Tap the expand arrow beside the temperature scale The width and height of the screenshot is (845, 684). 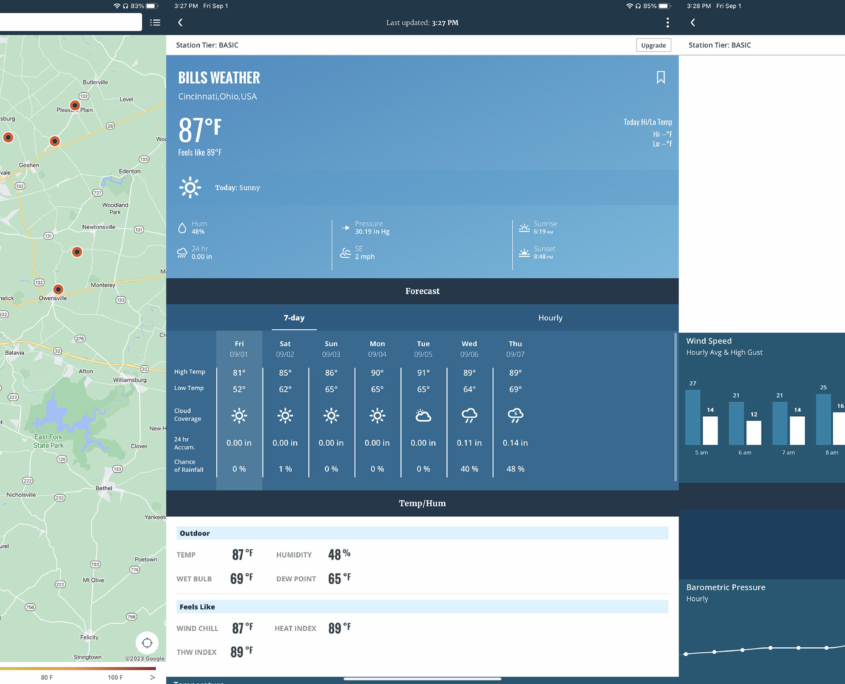tap(152, 677)
